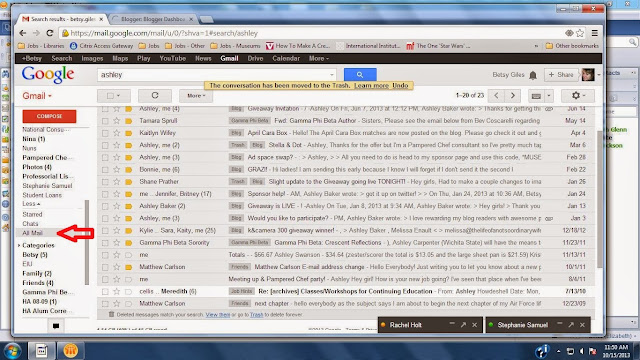Viewport: 640px width, 360px height.
Task: Click the notifications bell icon
Action: point(533,75)
